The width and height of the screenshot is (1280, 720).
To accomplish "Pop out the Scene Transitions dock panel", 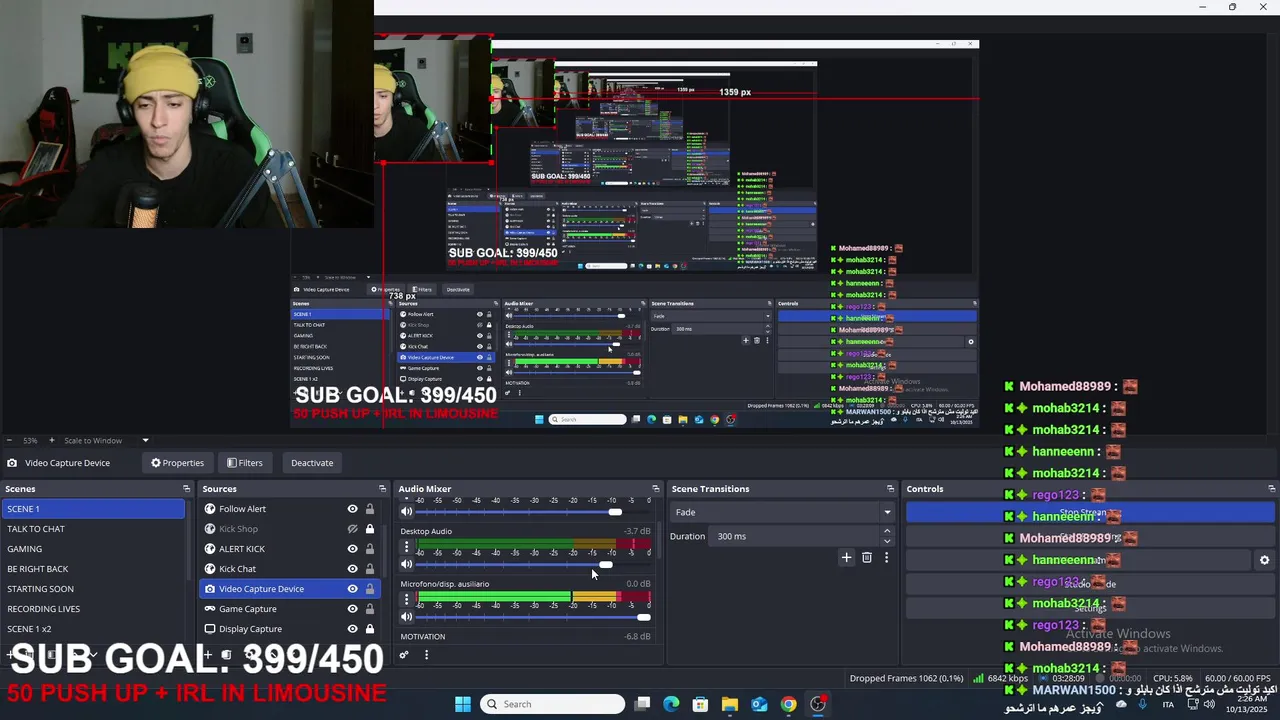I will click(890, 489).
